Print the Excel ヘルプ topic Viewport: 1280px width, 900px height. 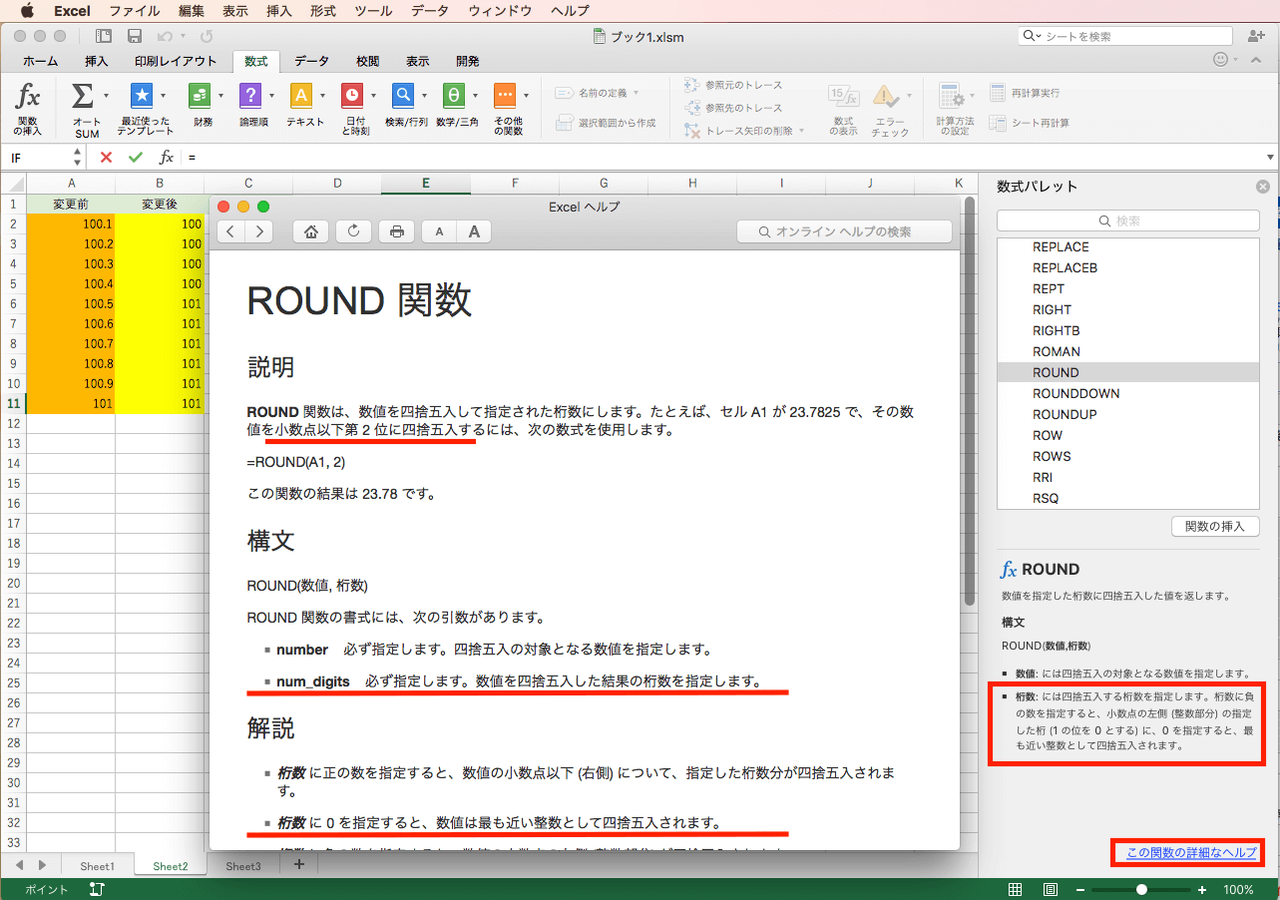pyautogui.click(x=397, y=232)
